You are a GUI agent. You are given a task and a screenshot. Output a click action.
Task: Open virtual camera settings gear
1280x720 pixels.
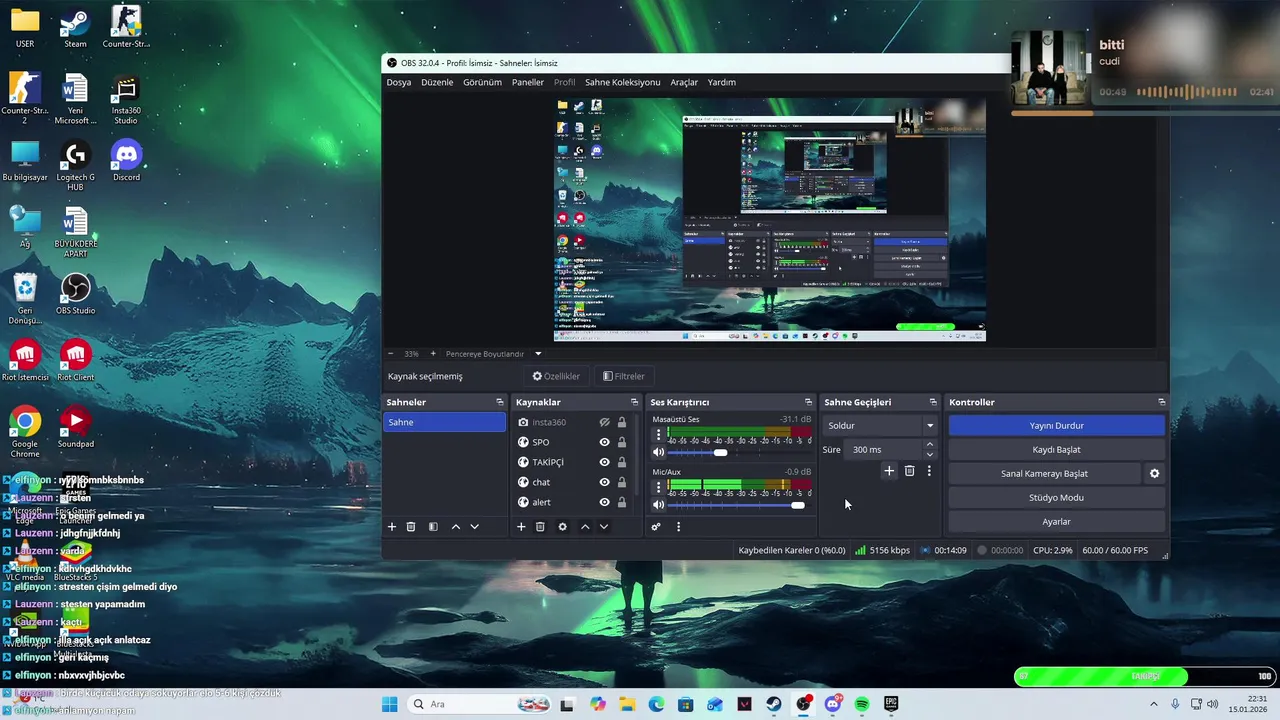click(1154, 474)
